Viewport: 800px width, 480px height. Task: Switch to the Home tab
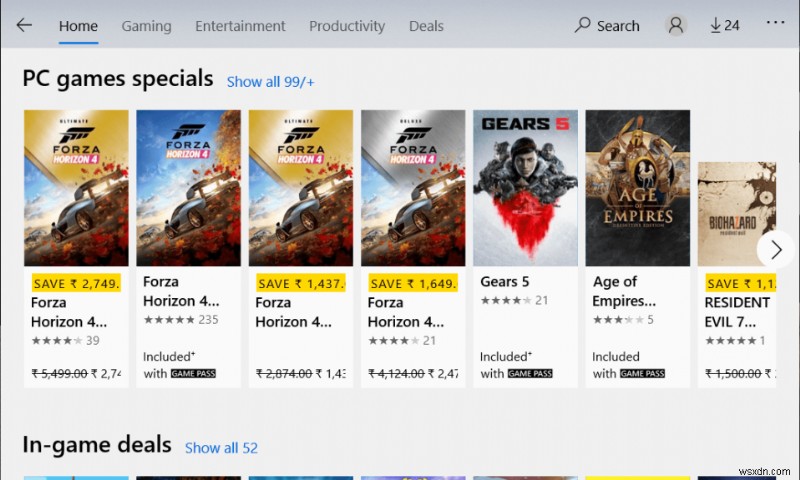coord(78,26)
